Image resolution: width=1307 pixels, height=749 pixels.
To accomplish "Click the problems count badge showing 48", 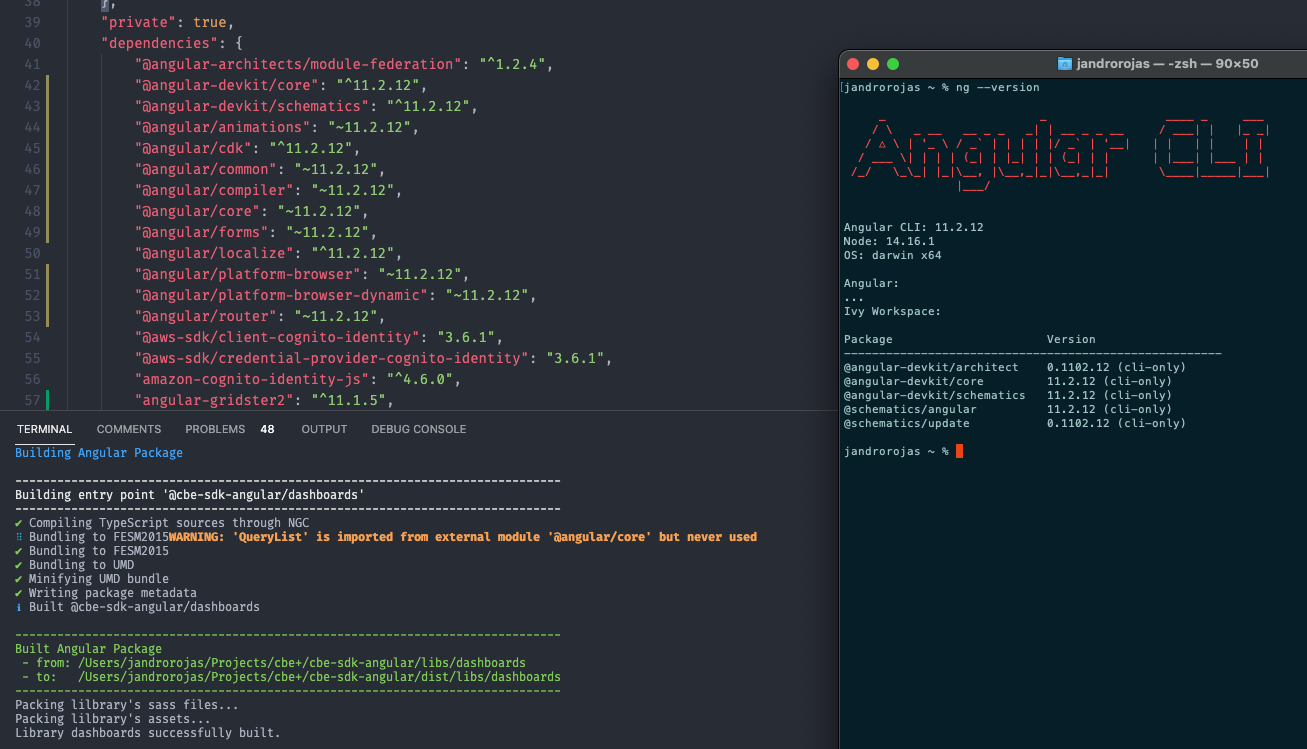I will pos(267,429).
